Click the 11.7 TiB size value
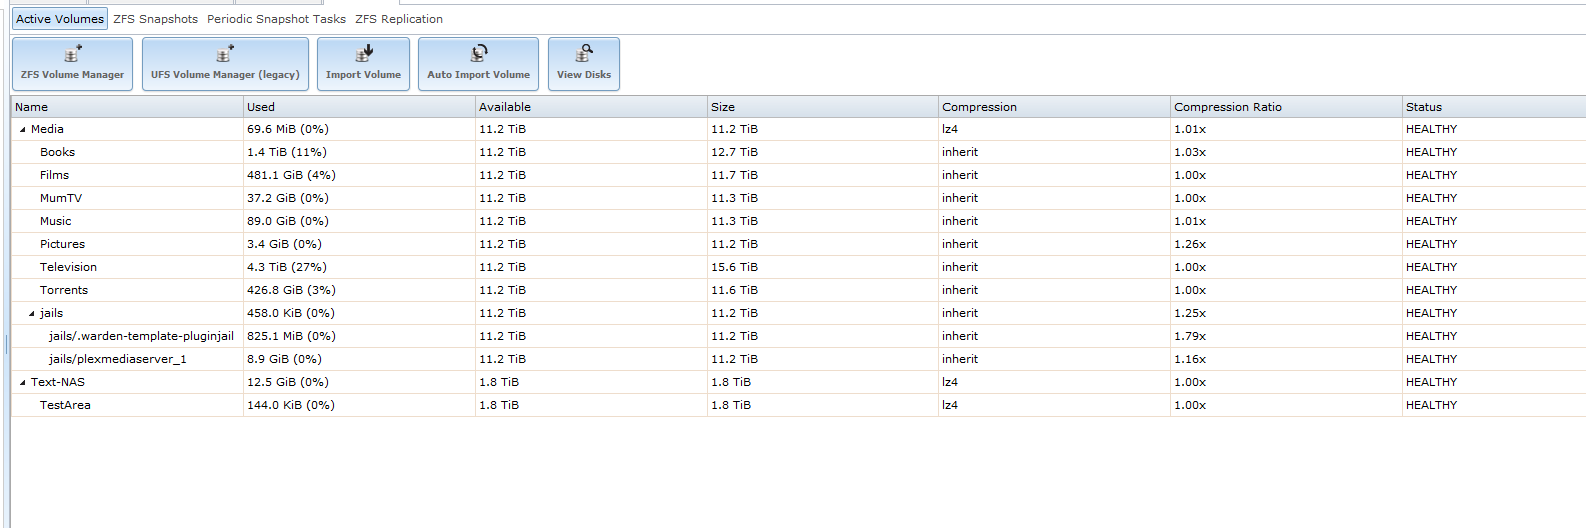Image resolution: width=1586 pixels, height=528 pixels. [x=734, y=175]
